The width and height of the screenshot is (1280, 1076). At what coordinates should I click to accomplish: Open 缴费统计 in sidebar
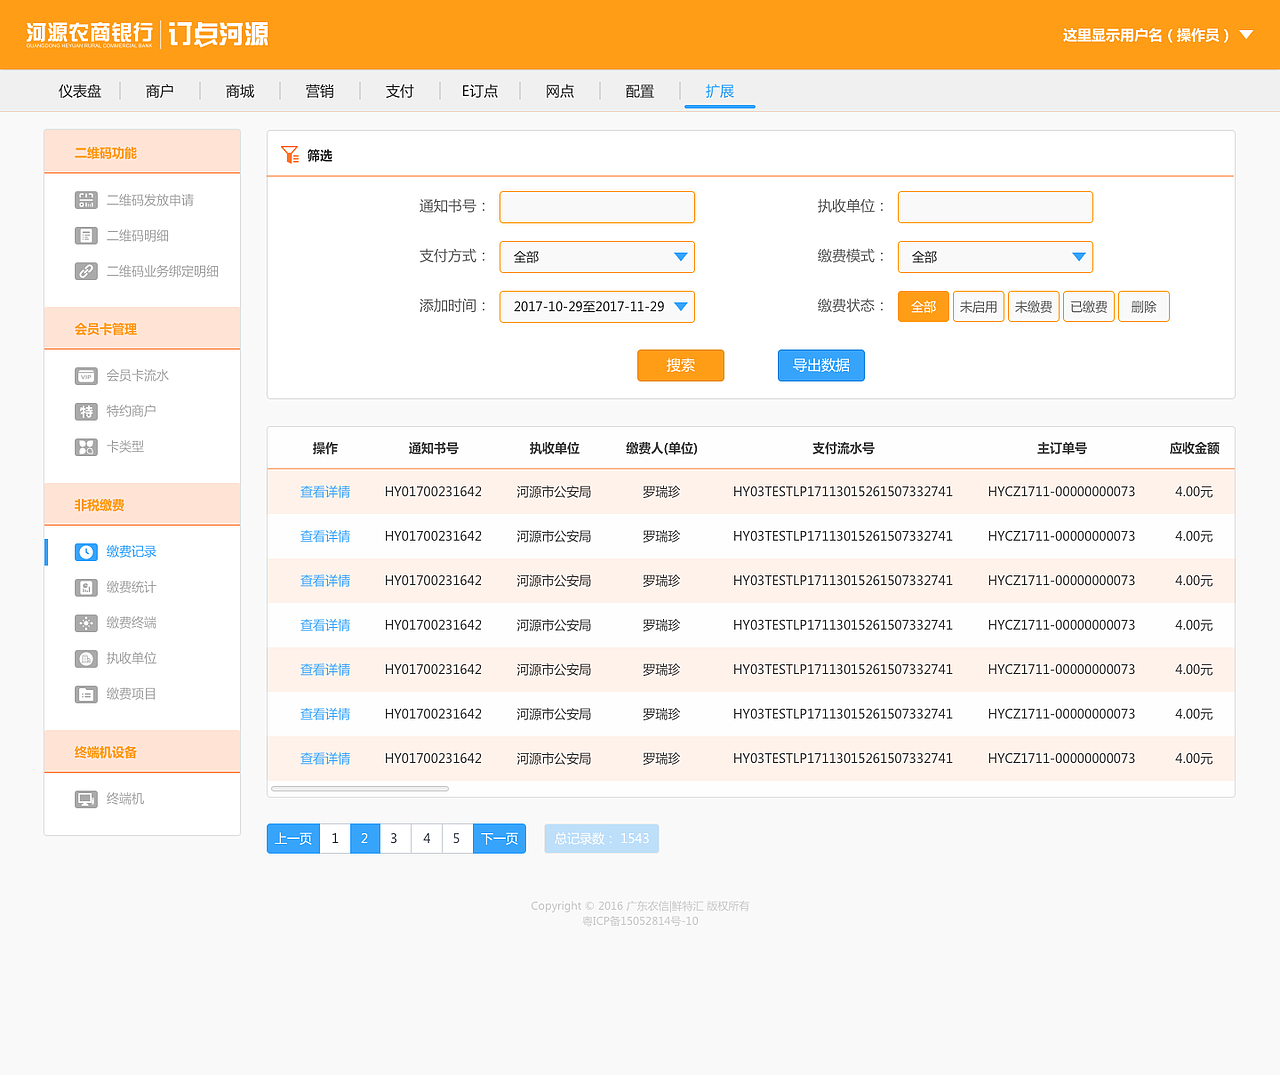click(131, 587)
